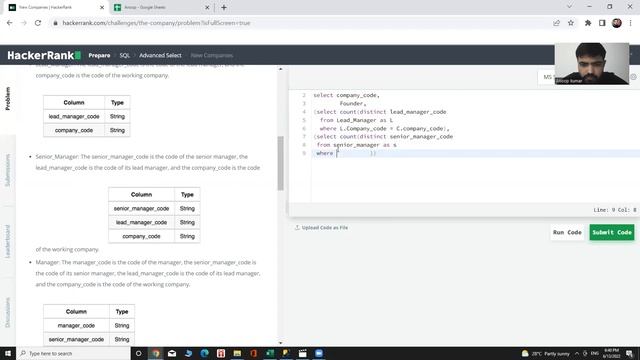Open the browser side panel icon
640x360 pixels.
(x=602, y=23)
